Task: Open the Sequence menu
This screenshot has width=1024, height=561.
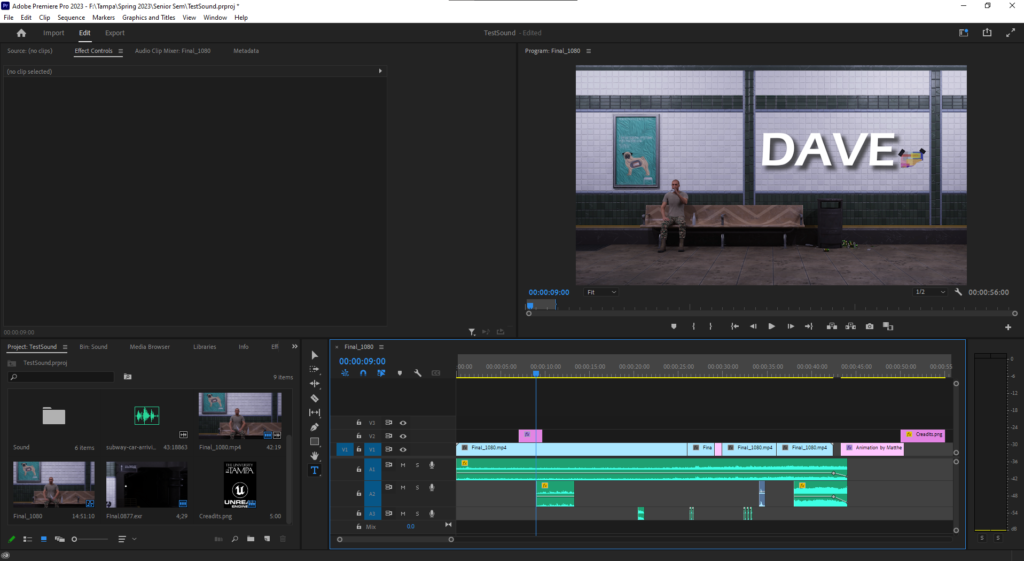Action: click(x=71, y=18)
